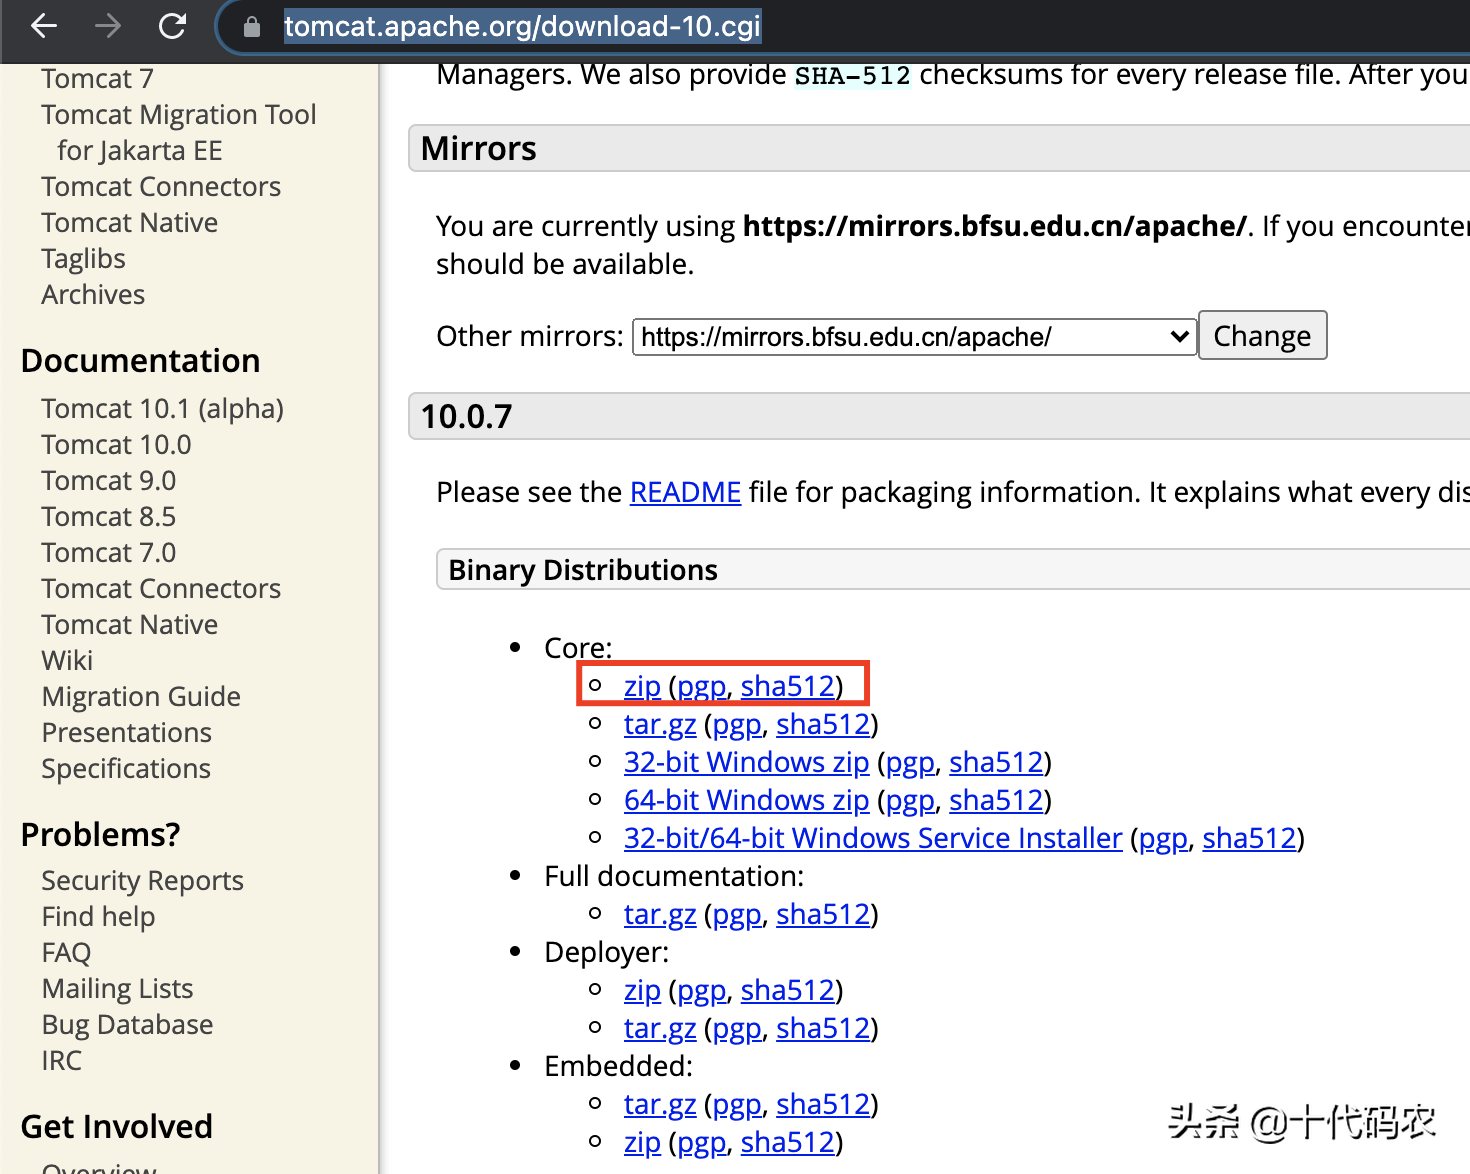Open Tomcat Migration Tool for Jakarta EE
The height and width of the screenshot is (1174, 1470).
[x=179, y=132]
